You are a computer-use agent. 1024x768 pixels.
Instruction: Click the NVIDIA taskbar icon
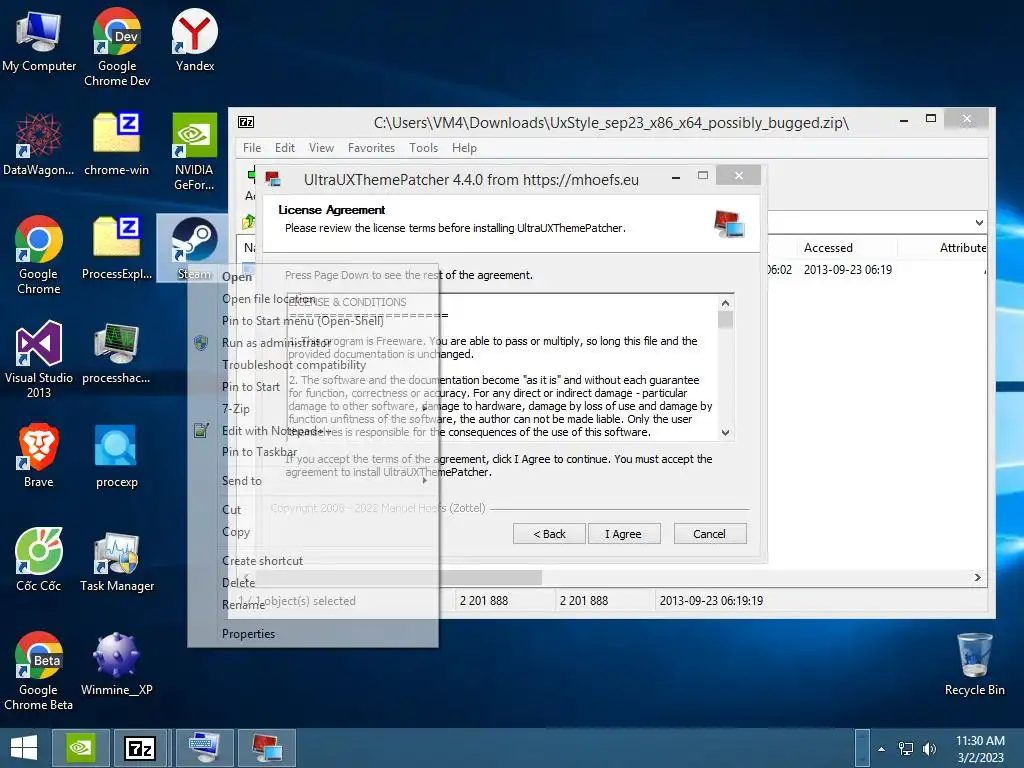(x=81, y=748)
